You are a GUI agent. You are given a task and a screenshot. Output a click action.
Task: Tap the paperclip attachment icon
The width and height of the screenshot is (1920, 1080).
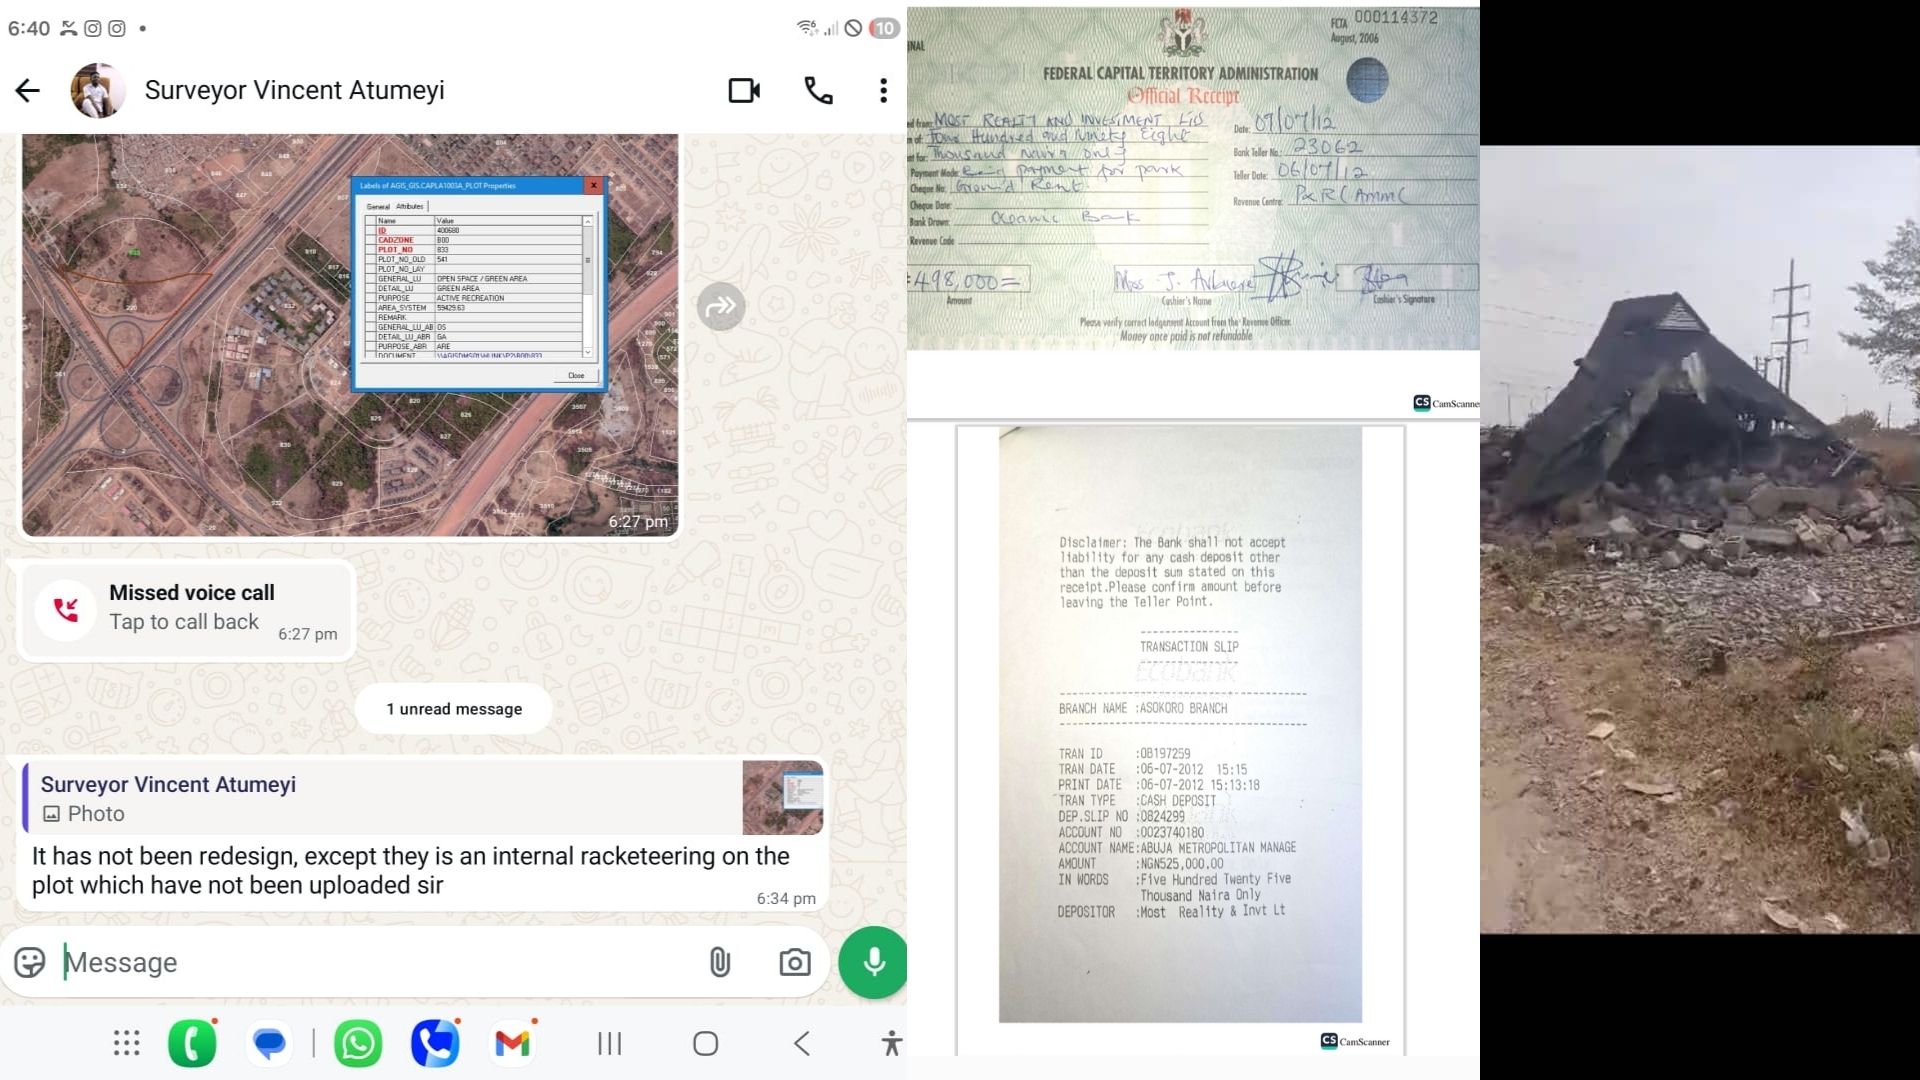pos(720,962)
